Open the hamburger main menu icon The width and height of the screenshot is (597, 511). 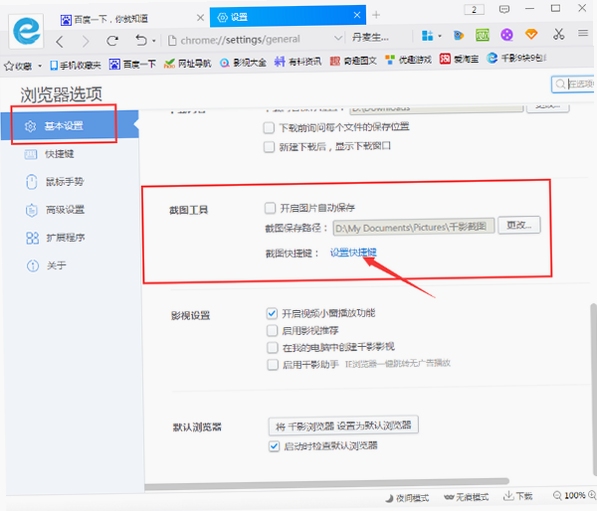tap(583, 34)
